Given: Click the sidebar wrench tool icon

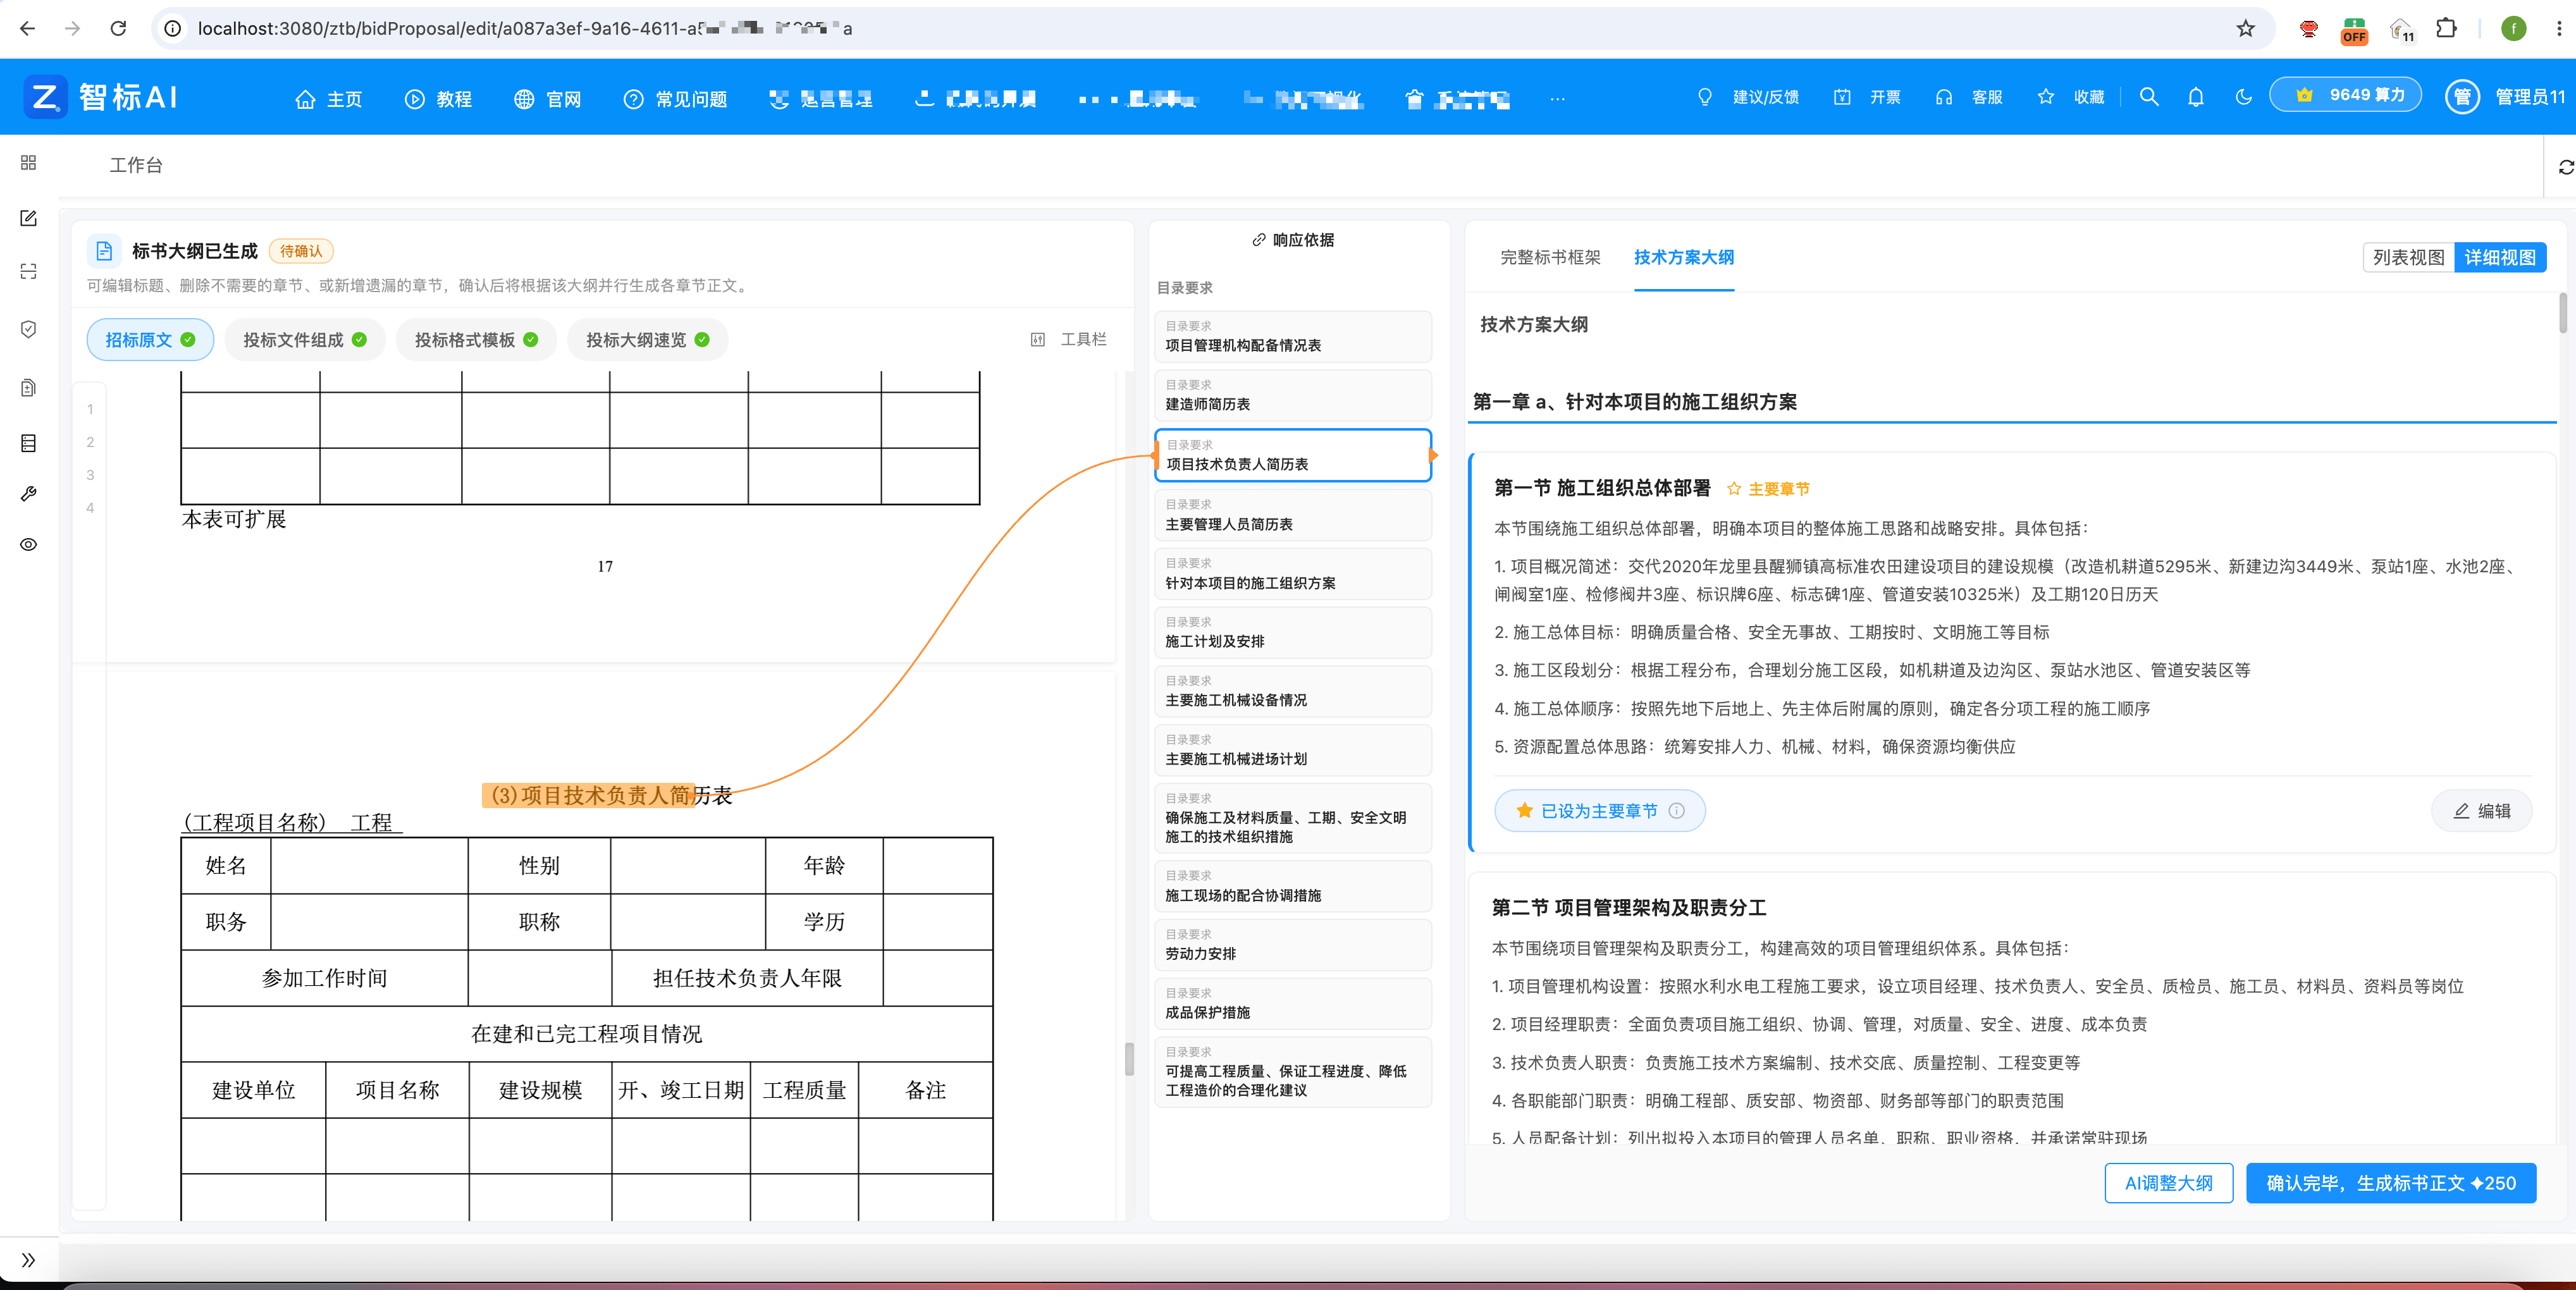Looking at the screenshot, I should [x=28, y=493].
